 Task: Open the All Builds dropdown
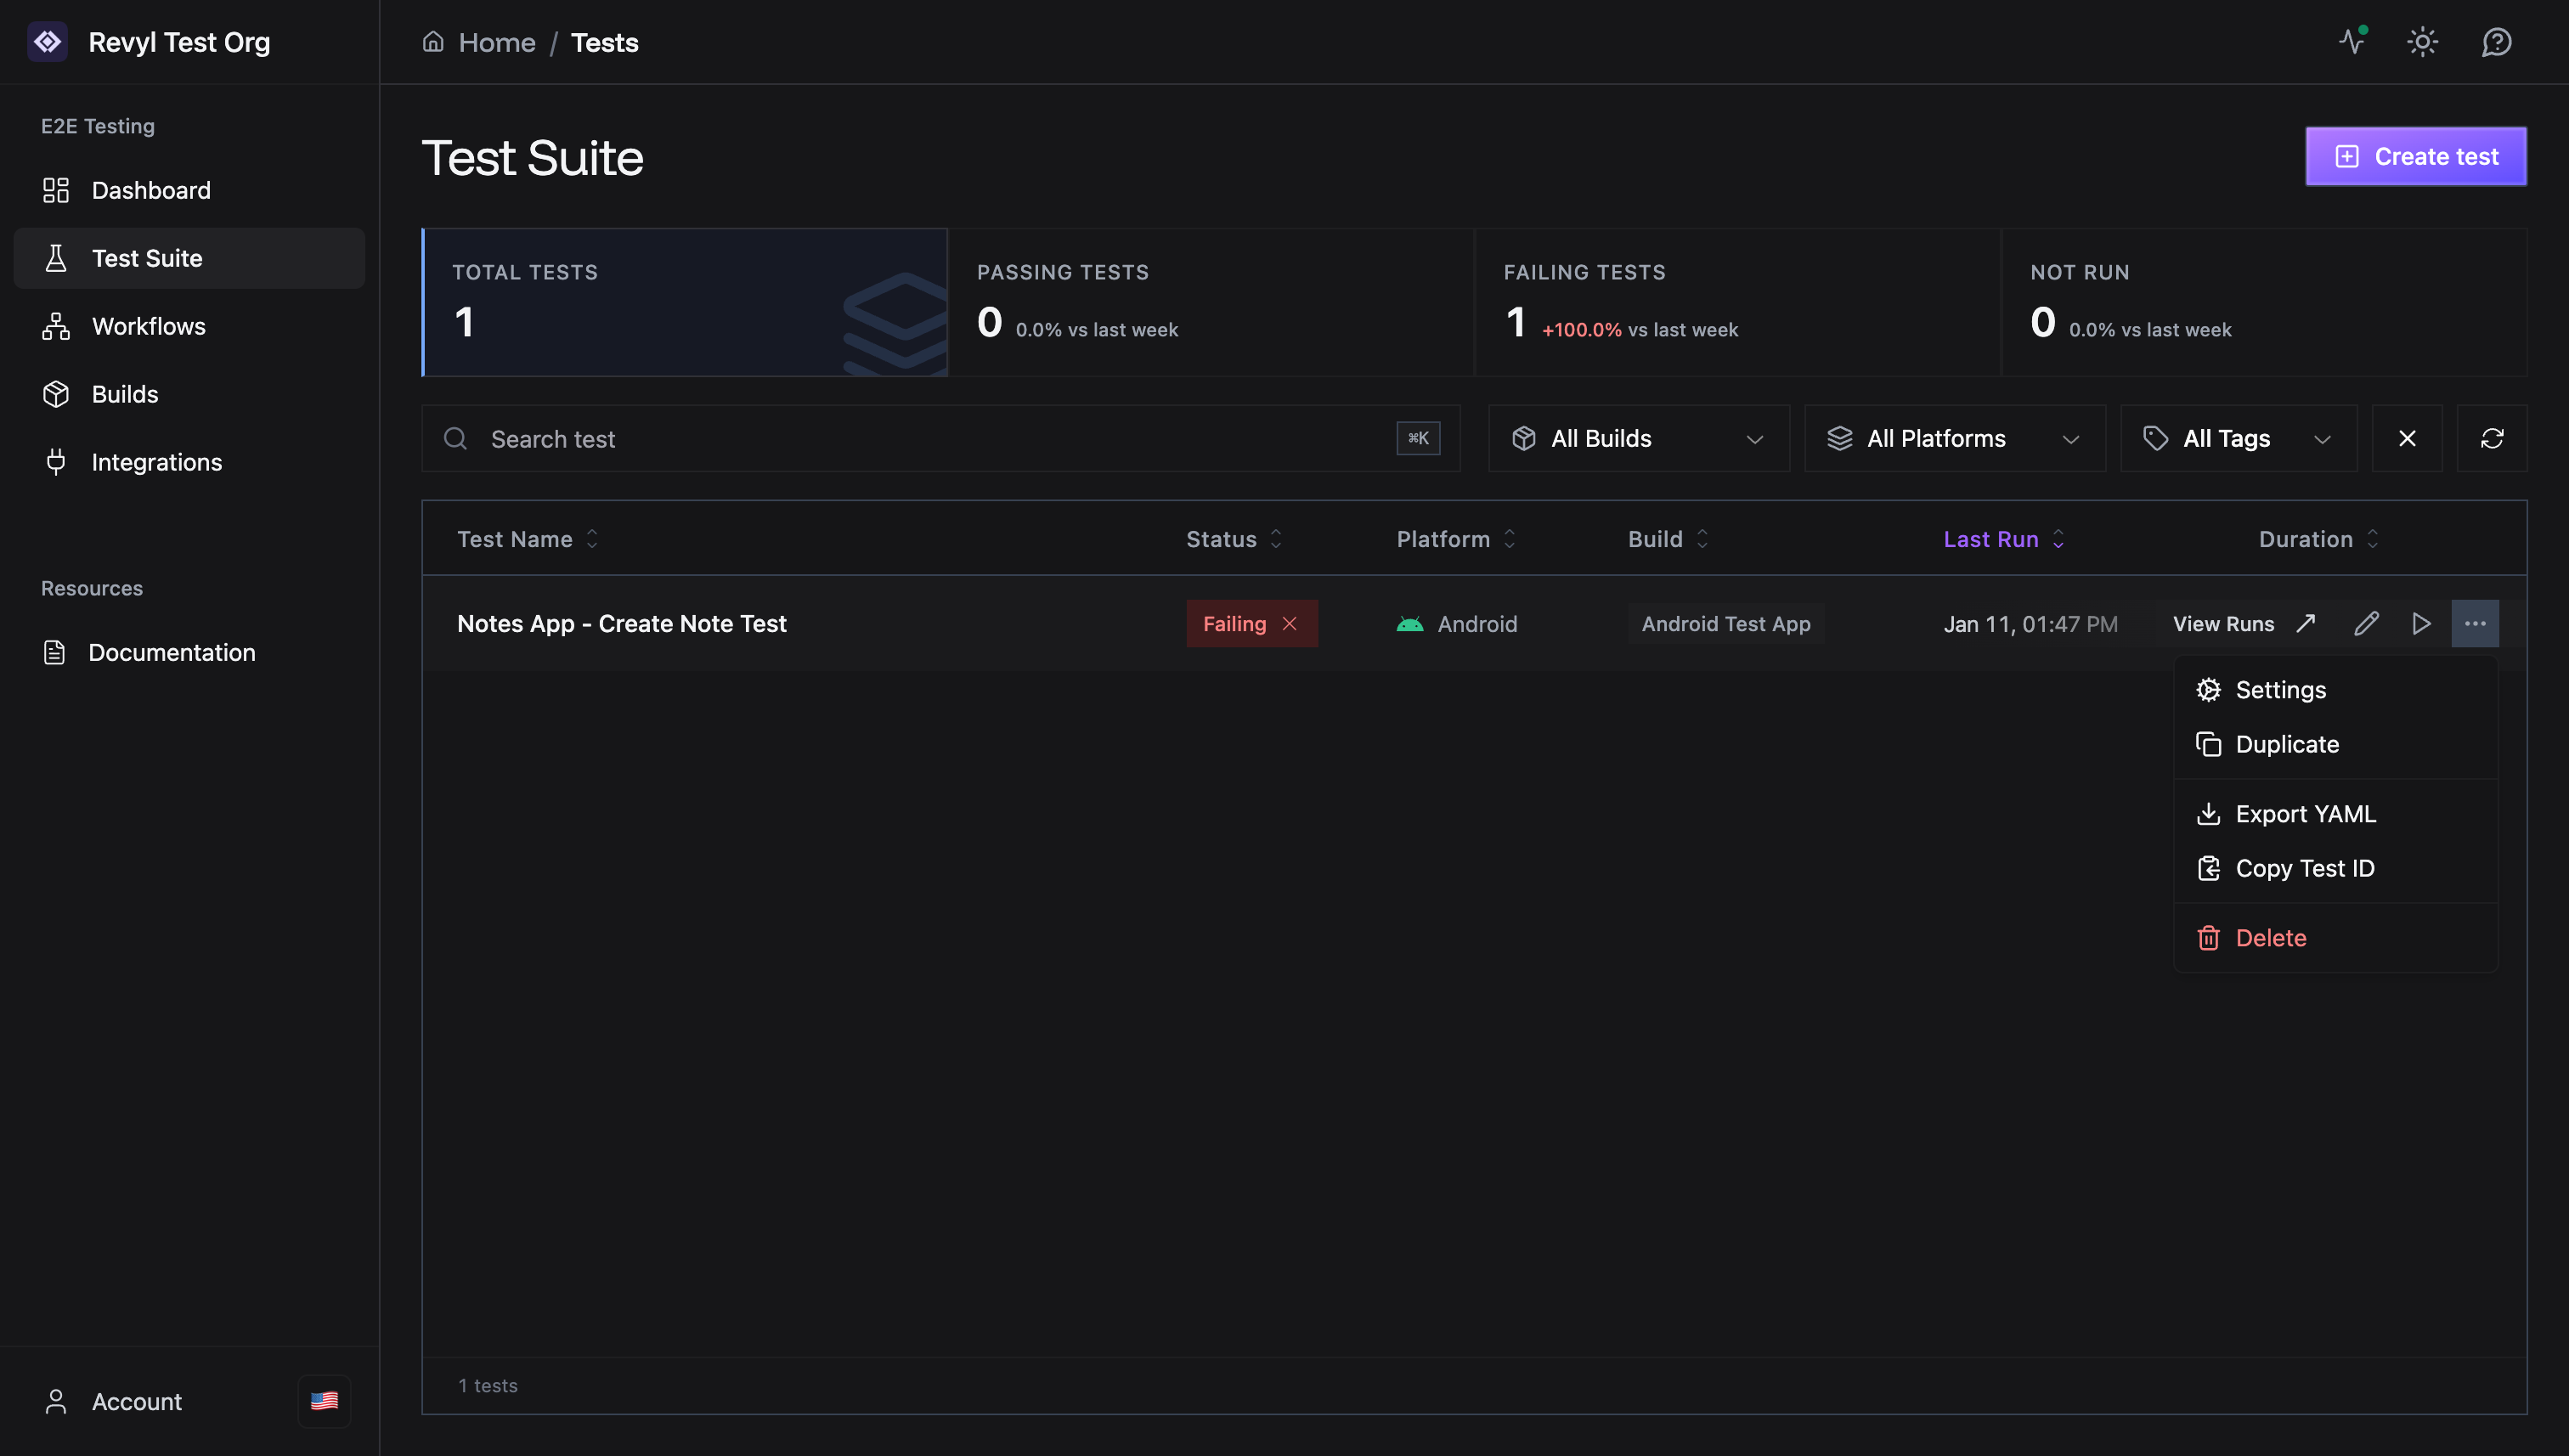(x=1637, y=438)
